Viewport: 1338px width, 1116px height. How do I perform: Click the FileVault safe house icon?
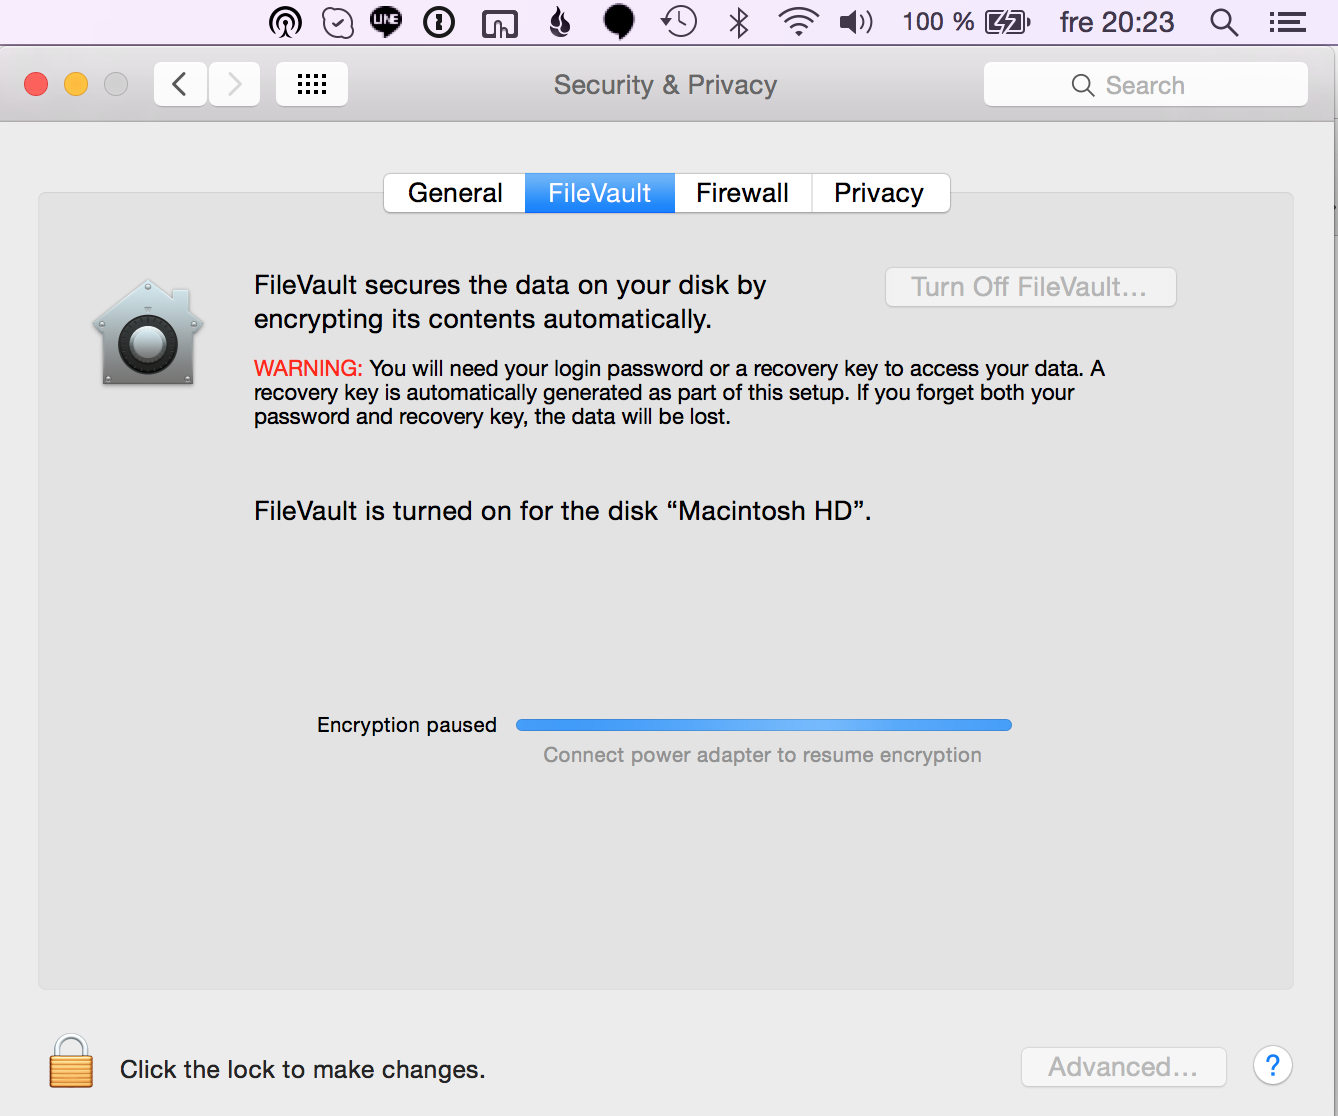tap(148, 333)
